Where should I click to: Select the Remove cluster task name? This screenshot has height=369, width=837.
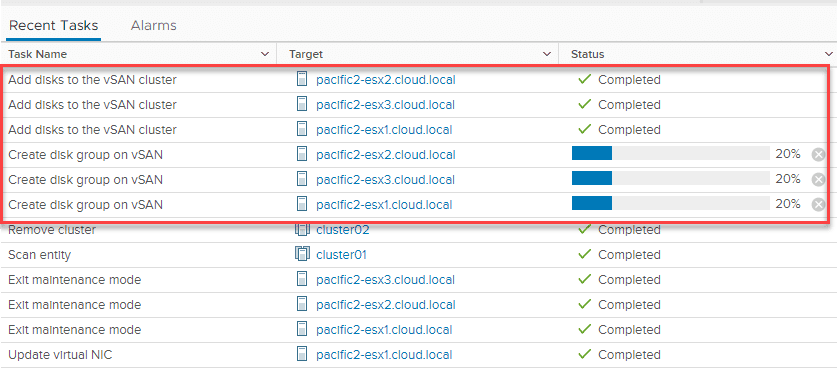click(52, 230)
